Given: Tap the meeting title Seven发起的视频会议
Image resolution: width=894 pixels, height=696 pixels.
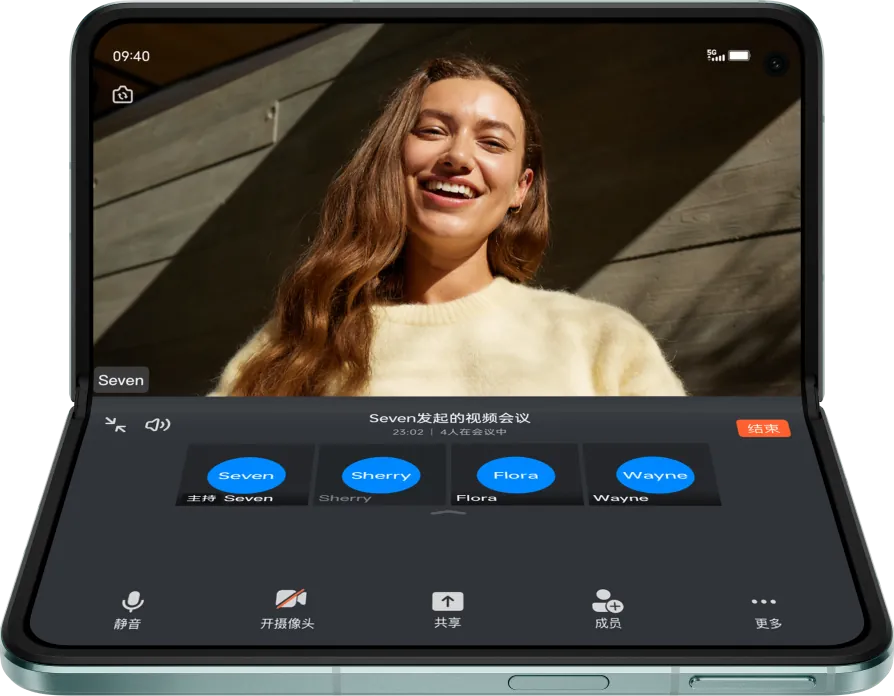Looking at the screenshot, I should tap(446, 418).
